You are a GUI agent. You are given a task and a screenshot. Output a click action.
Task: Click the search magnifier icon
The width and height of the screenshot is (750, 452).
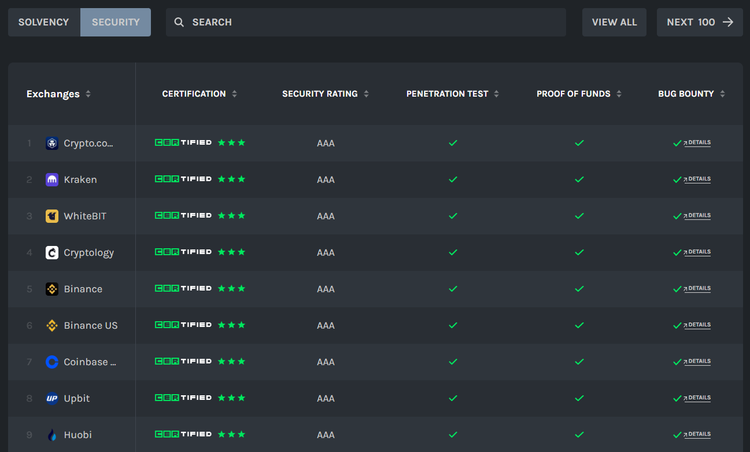[x=179, y=22]
